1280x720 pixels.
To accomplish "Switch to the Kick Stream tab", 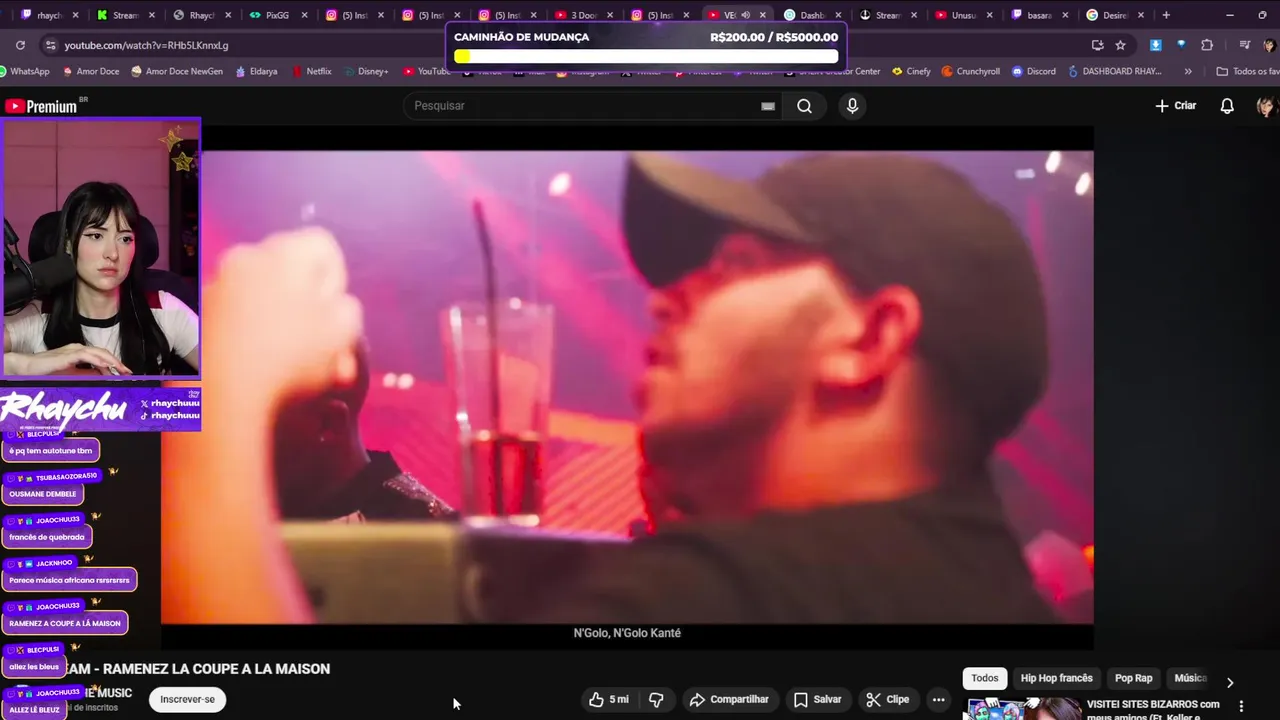I will click(125, 15).
